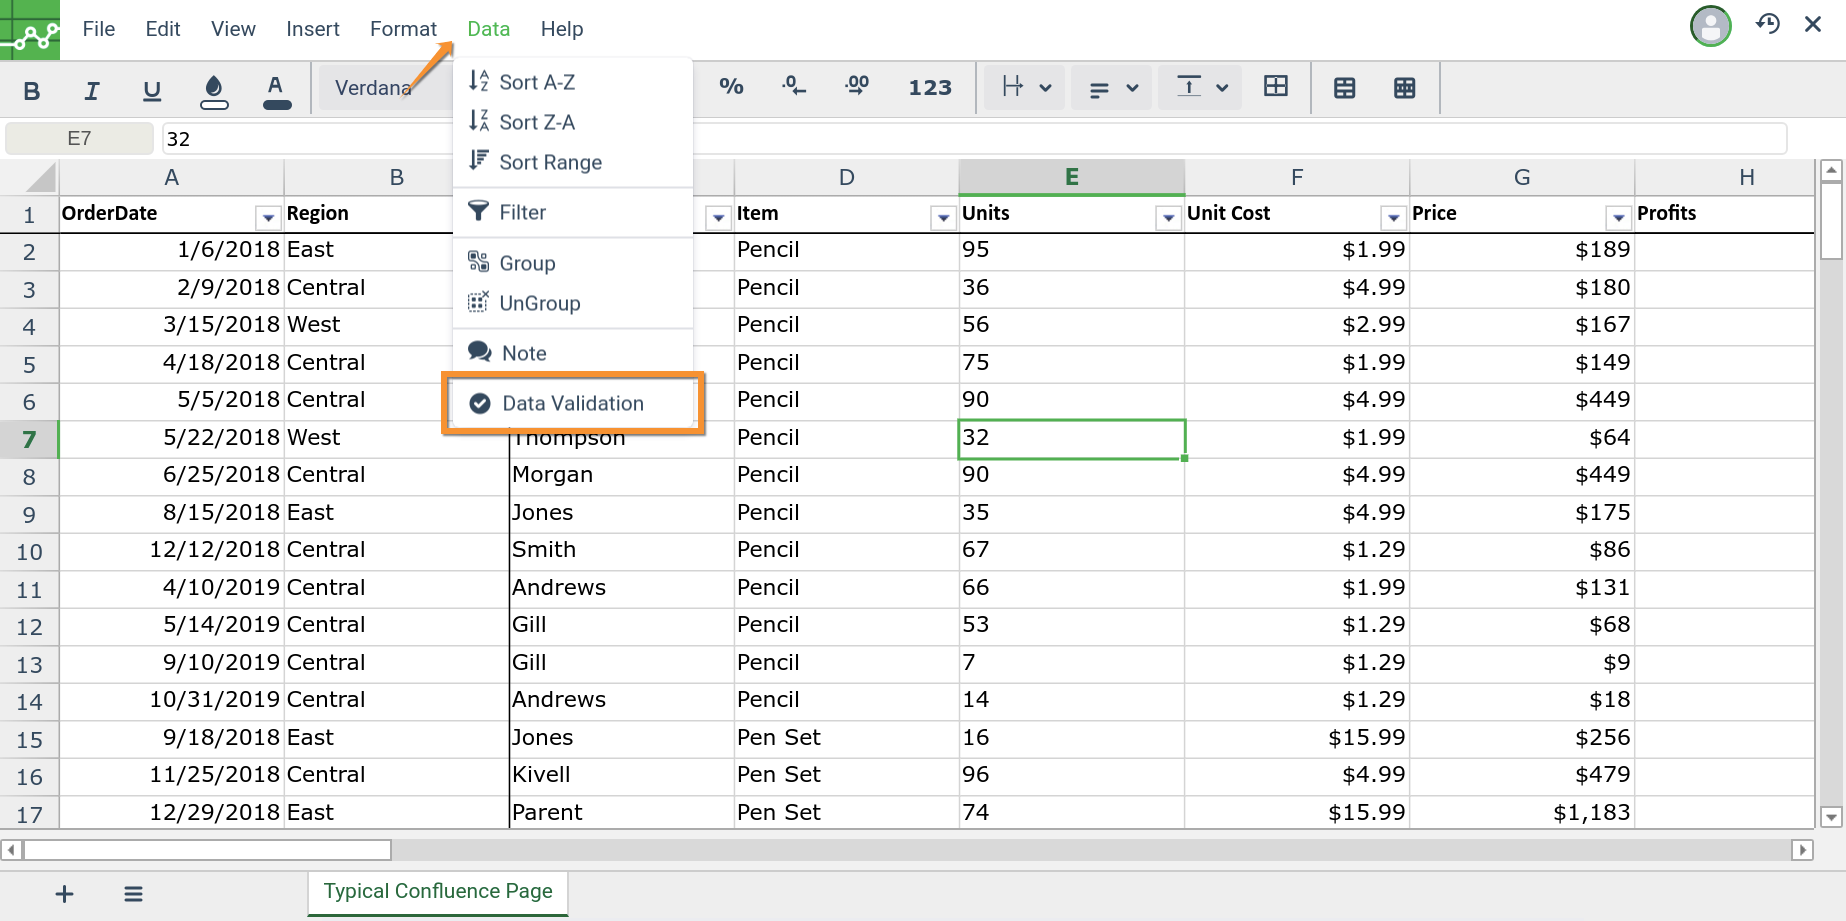This screenshot has width=1846, height=921.
Task: Open the all sheets list button
Action: point(133,894)
